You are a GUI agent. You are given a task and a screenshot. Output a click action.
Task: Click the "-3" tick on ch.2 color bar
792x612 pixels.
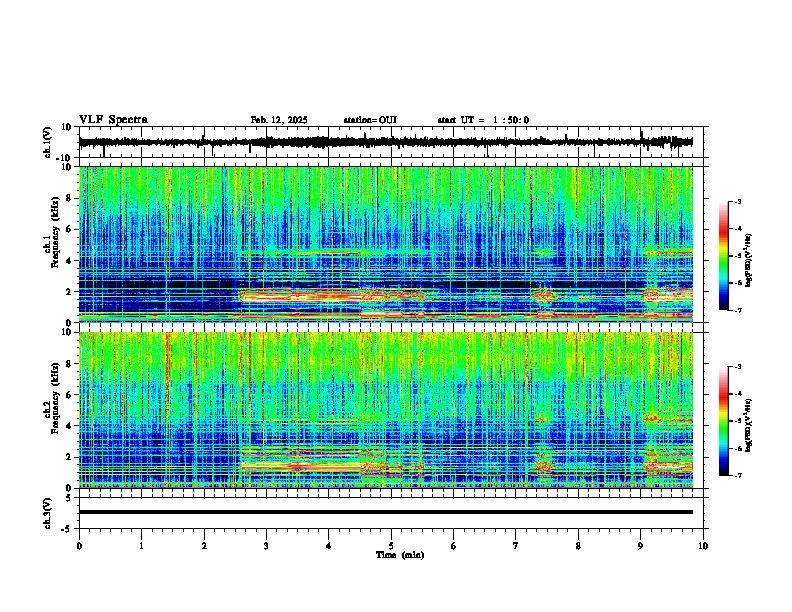pos(737,367)
